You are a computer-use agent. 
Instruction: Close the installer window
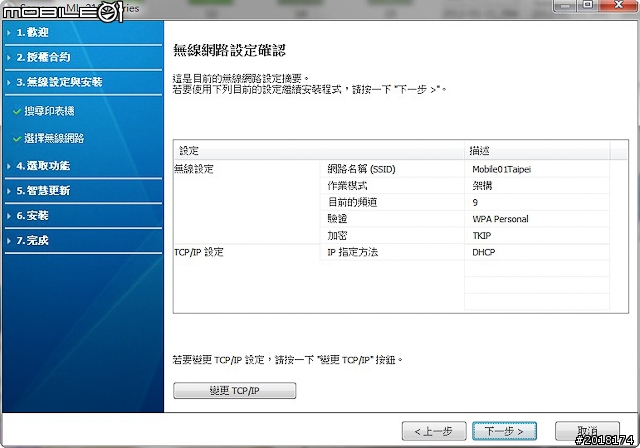click(x=619, y=5)
